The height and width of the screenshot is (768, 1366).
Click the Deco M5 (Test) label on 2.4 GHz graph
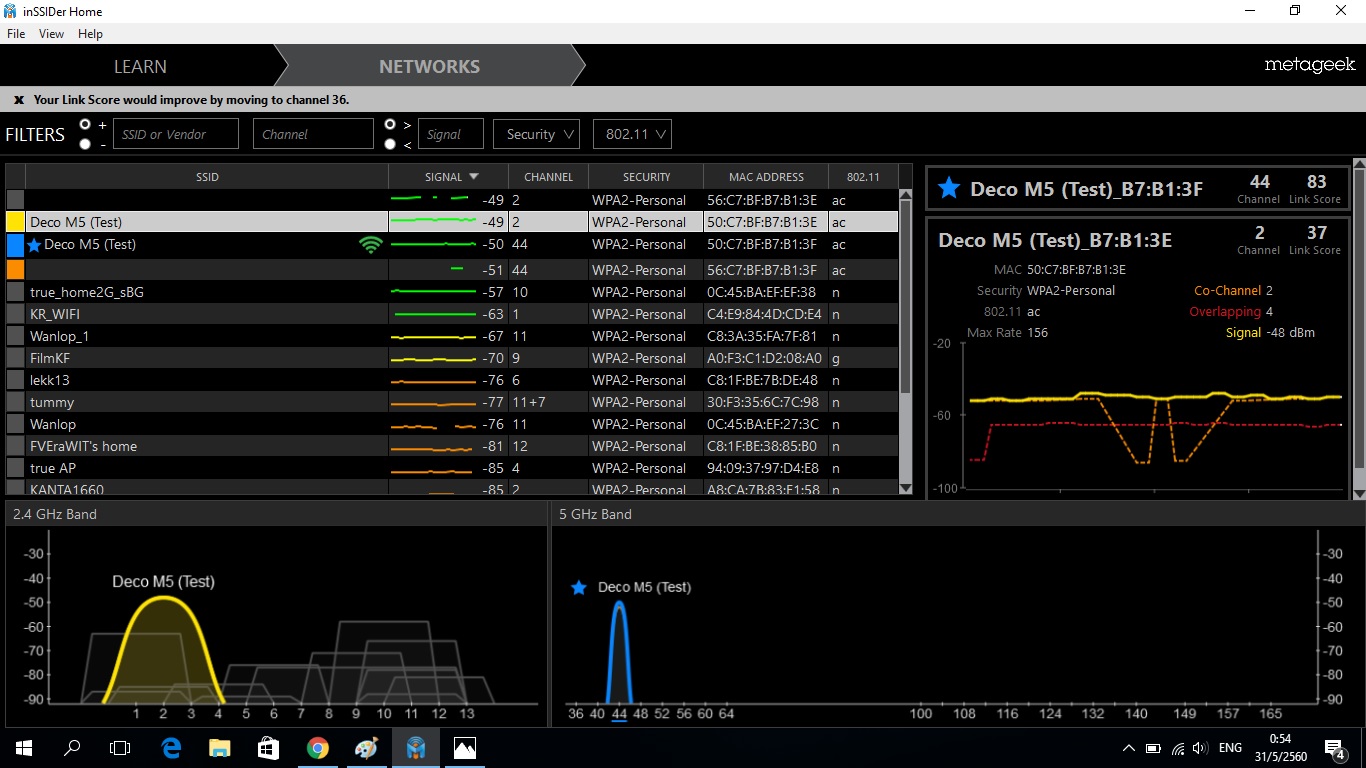[x=163, y=581]
